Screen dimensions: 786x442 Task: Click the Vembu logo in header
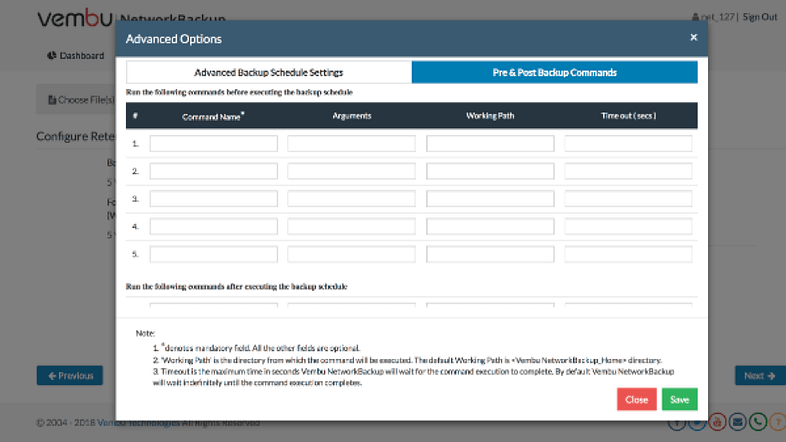(x=75, y=19)
